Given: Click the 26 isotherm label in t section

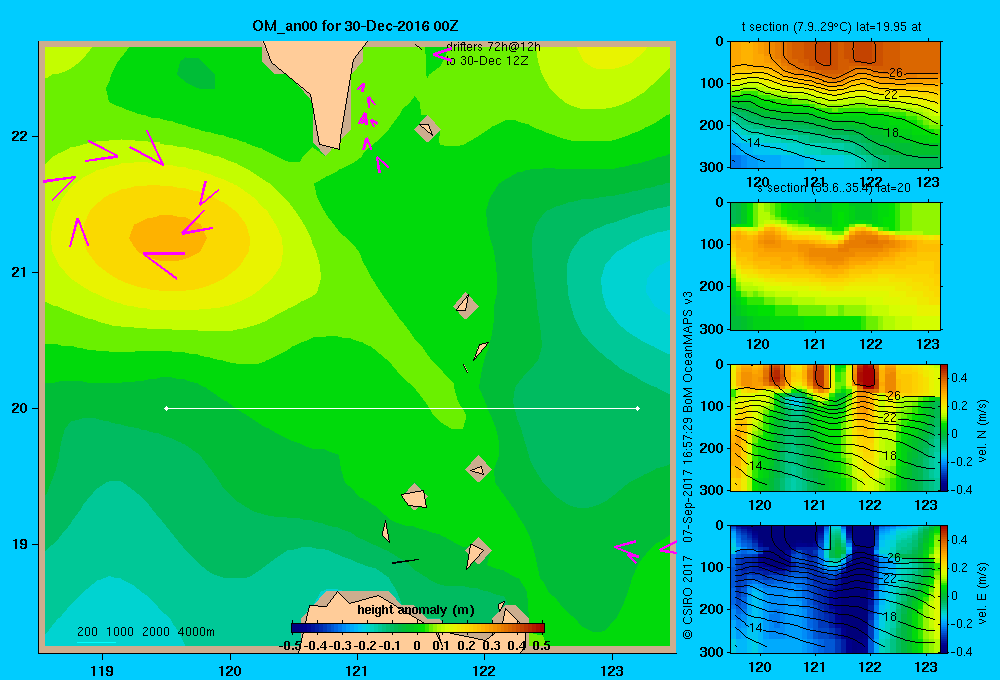Looking at the screenshot, I should [895, 73].
